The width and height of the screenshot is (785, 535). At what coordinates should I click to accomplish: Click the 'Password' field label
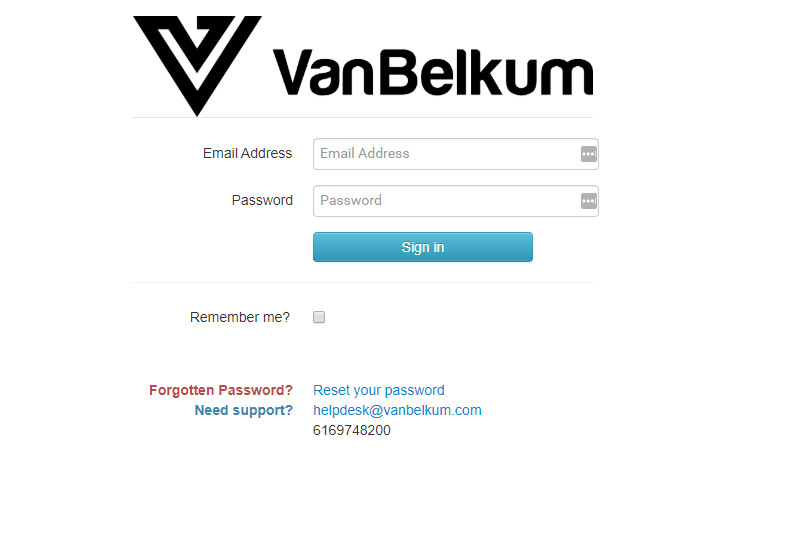click(262, 200)
